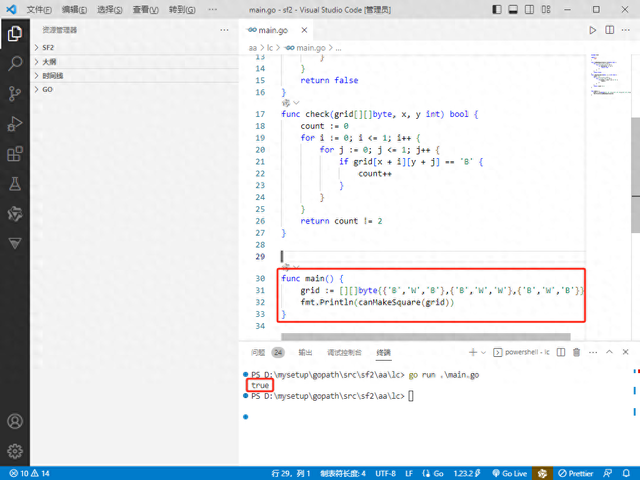
Task: Place cursor on line 26 return statement
Action: tap(341, 221)
